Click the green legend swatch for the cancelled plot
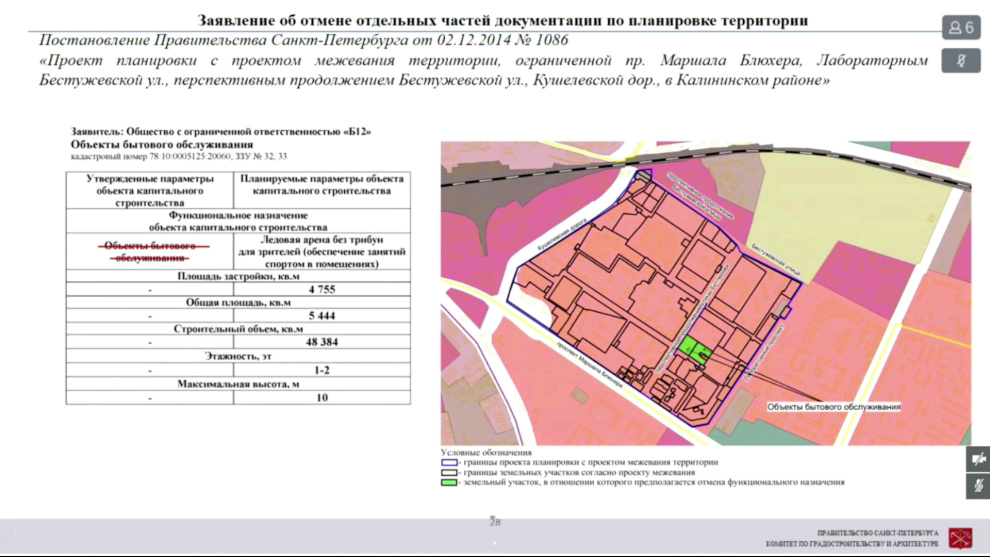Image resolution: width=990 pixels, height=557 pixels. point(449,482)
